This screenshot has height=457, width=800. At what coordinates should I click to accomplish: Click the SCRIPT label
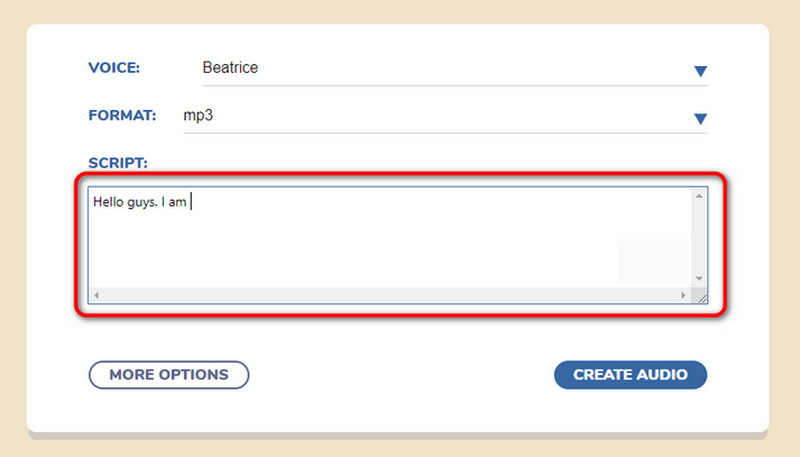(118, 162)
